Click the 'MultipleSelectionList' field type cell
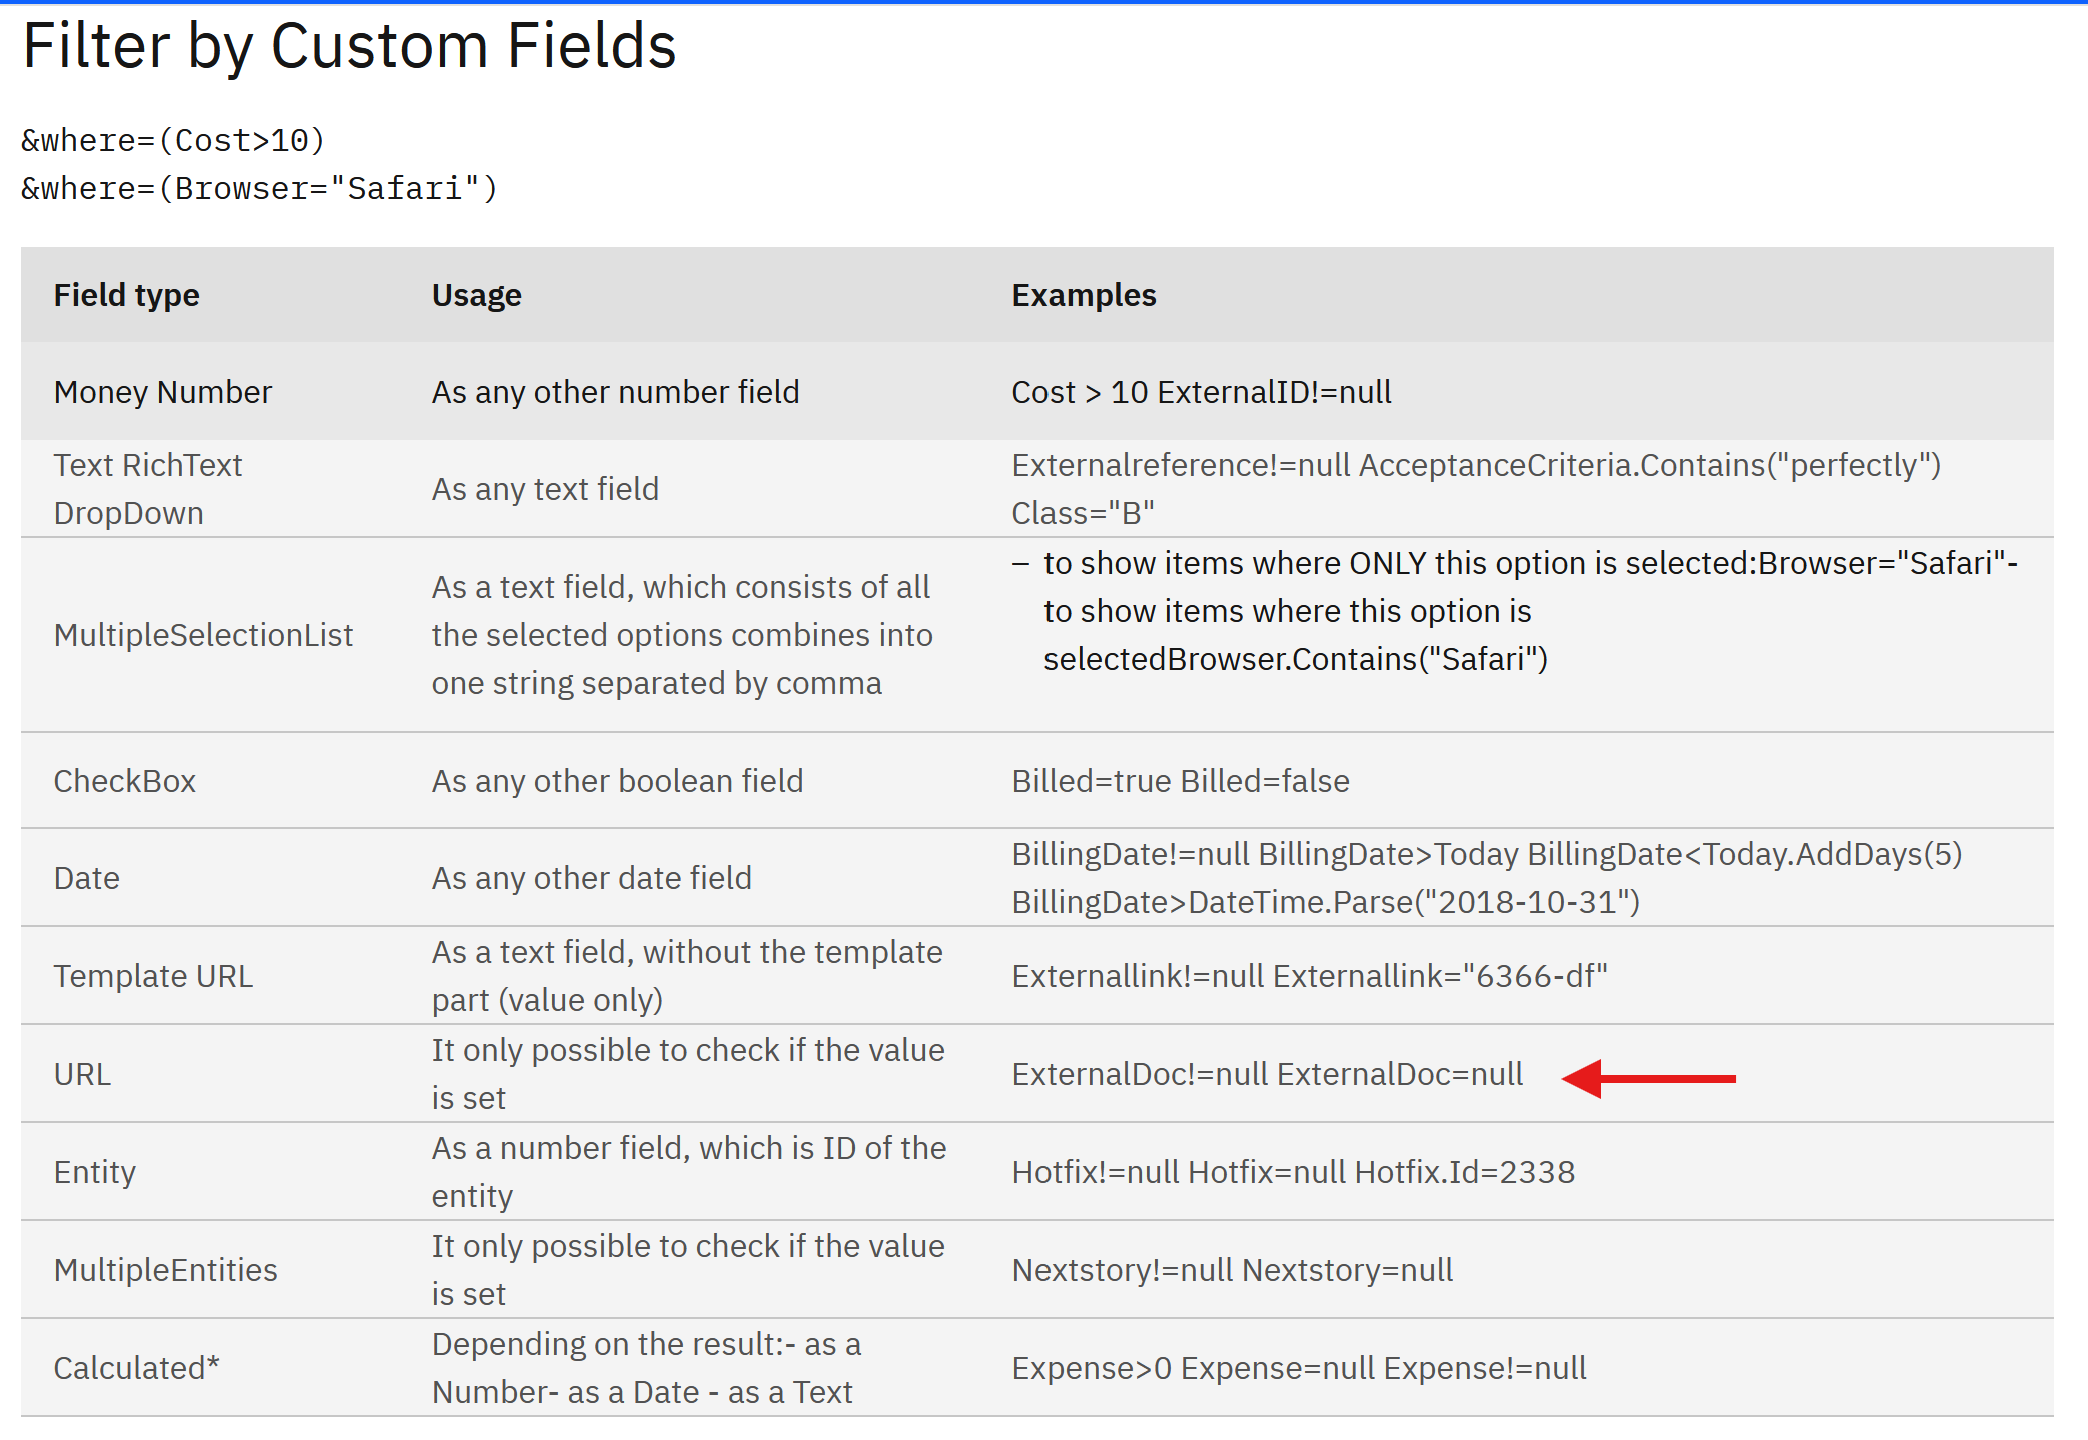The width and height of the screenshot is (2088, 1440). [x=203, y=635]
